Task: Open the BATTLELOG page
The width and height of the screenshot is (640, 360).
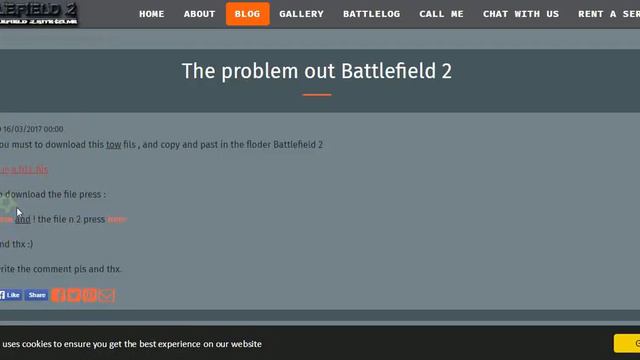Action: (x=371, y=14)
